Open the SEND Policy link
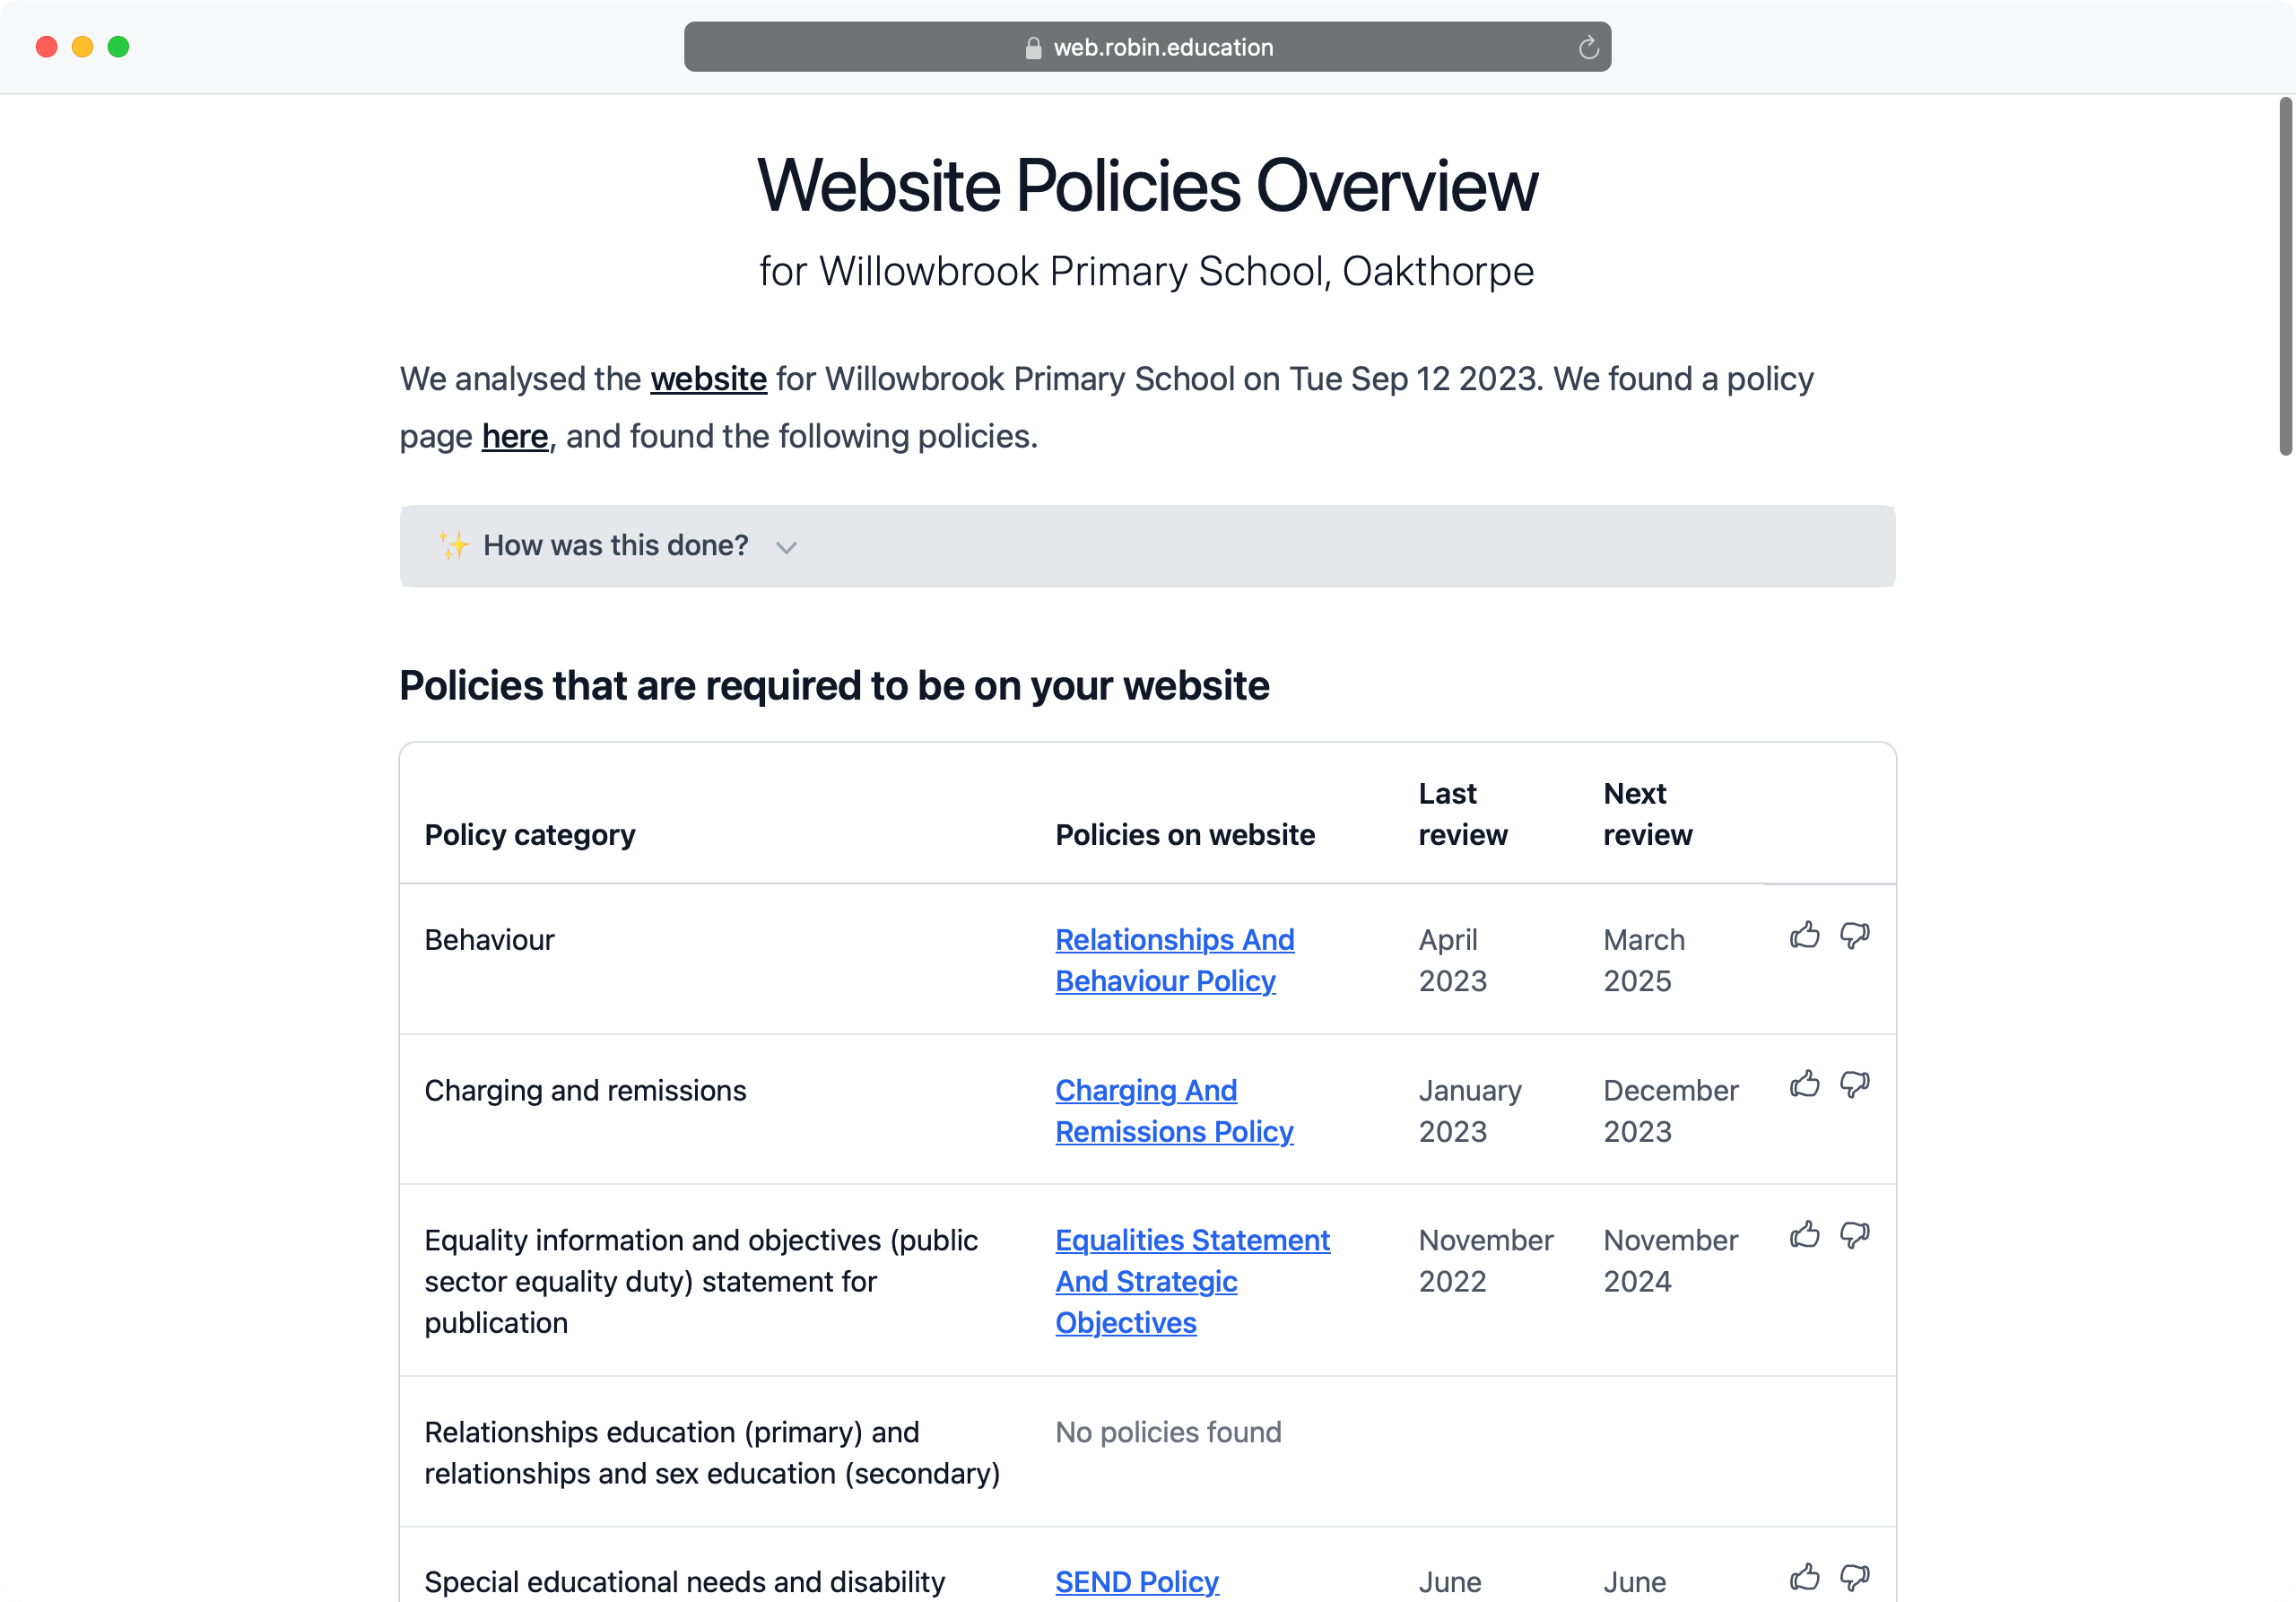The image size is (2296, 1602). click(x=1136, y=1581)
